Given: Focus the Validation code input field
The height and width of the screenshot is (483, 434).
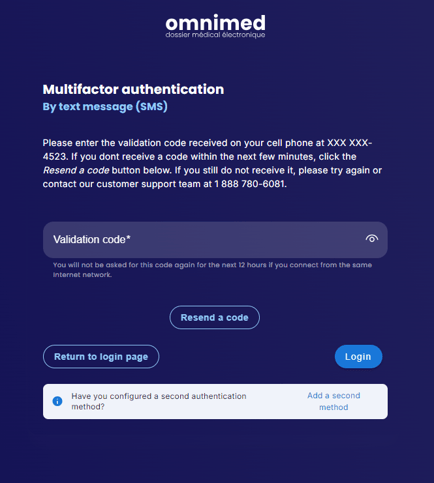Looking at the screenshot, I should pos(215,240).
